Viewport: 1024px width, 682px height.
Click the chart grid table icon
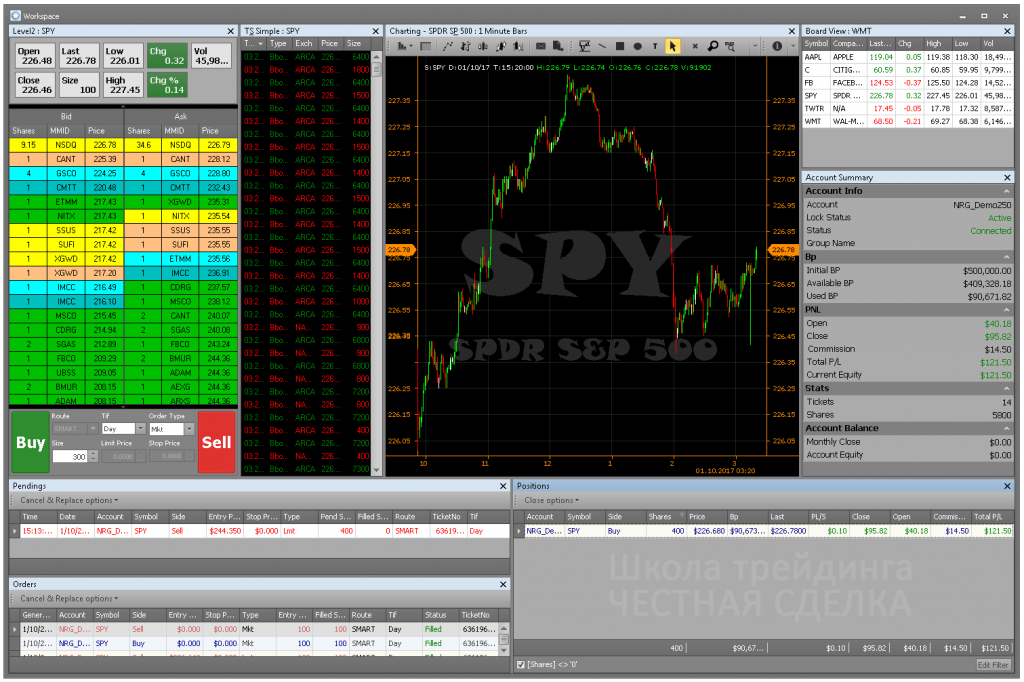click(x=425, y=46)
